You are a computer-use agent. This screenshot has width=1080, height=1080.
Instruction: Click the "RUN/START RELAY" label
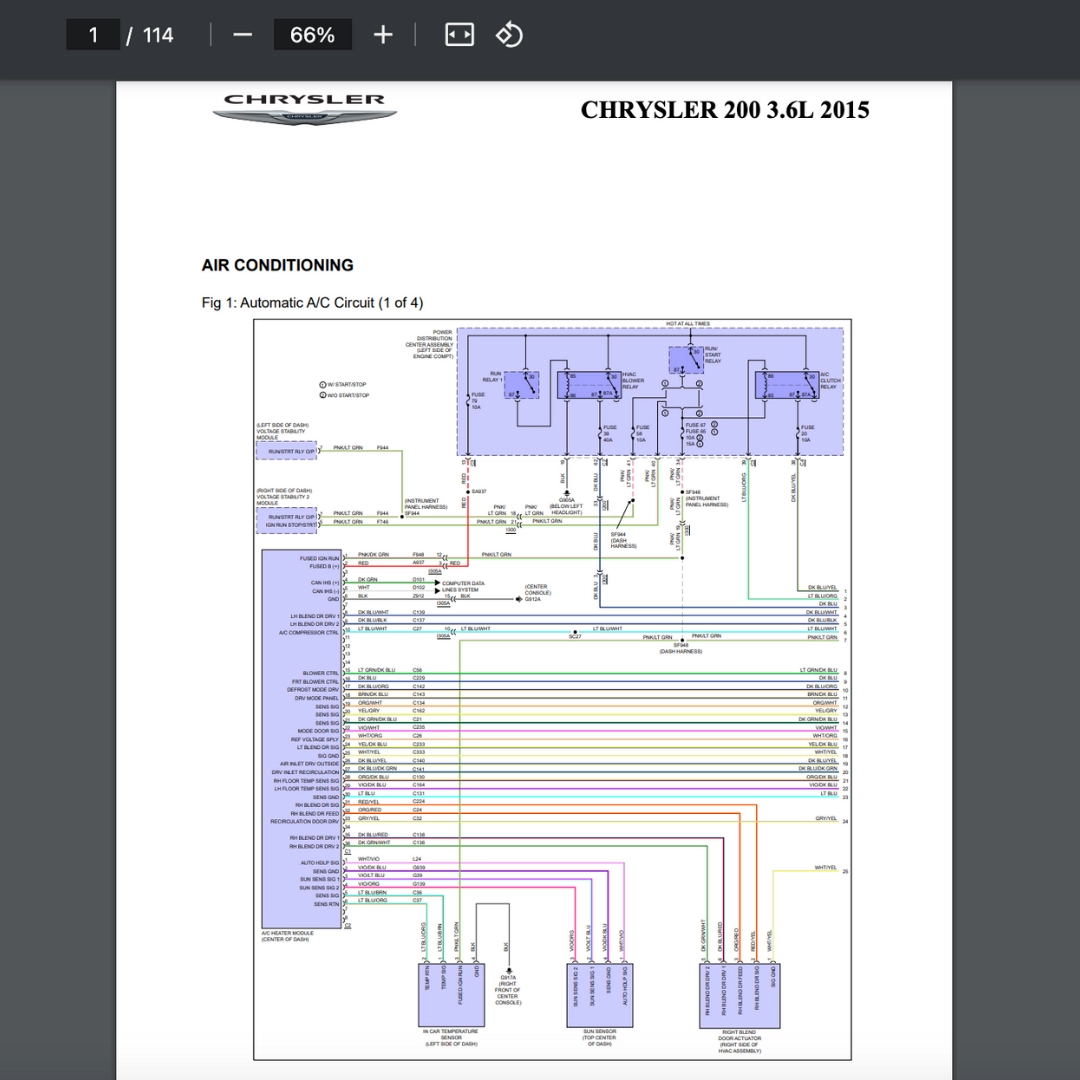click(x=712, y=355)
